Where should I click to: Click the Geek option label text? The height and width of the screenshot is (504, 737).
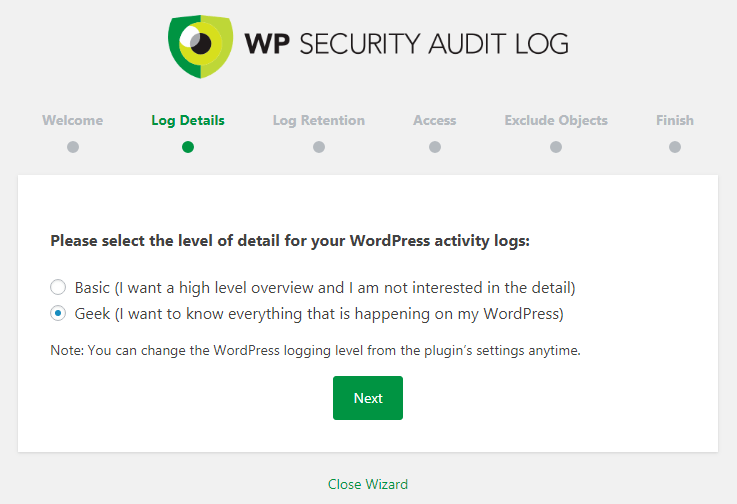[x=319, y=314]
